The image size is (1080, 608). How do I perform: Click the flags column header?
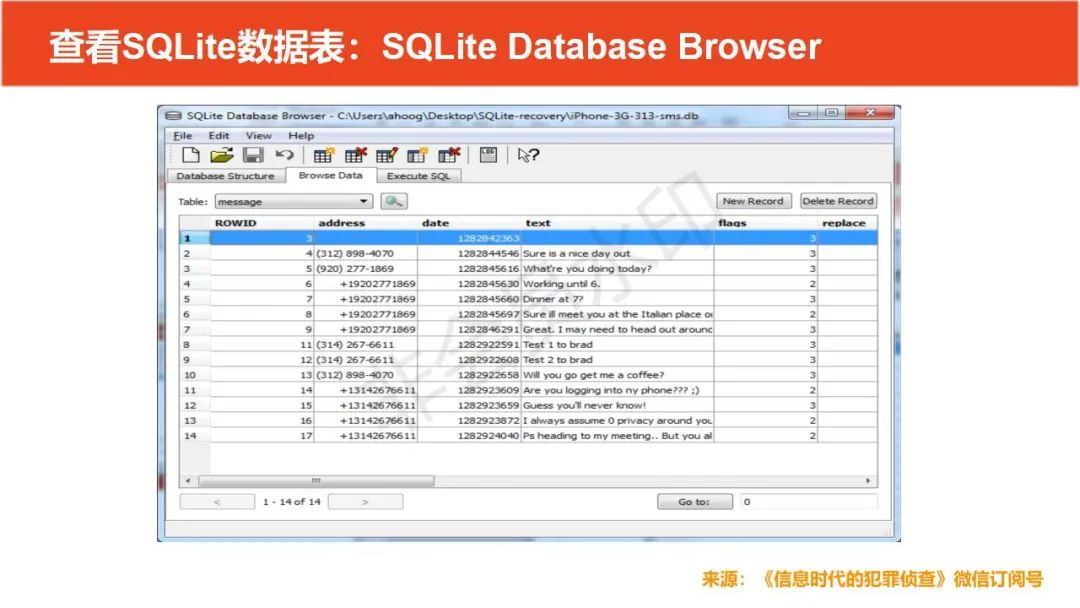coord(766,223)
